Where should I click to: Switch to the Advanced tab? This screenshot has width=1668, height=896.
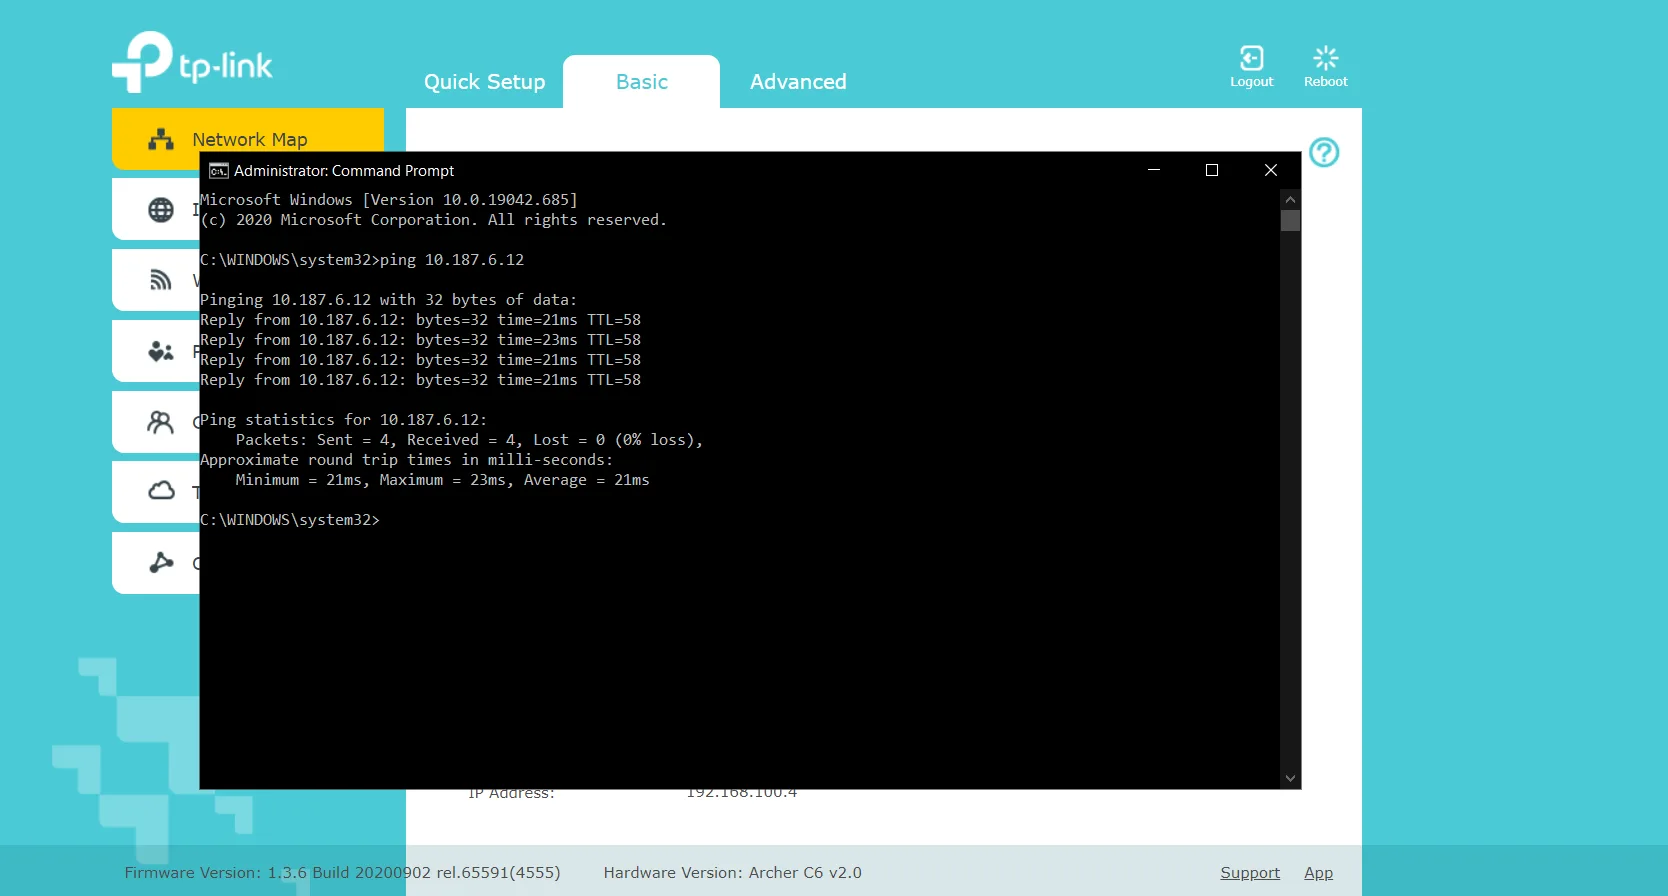tap(798, 82)
